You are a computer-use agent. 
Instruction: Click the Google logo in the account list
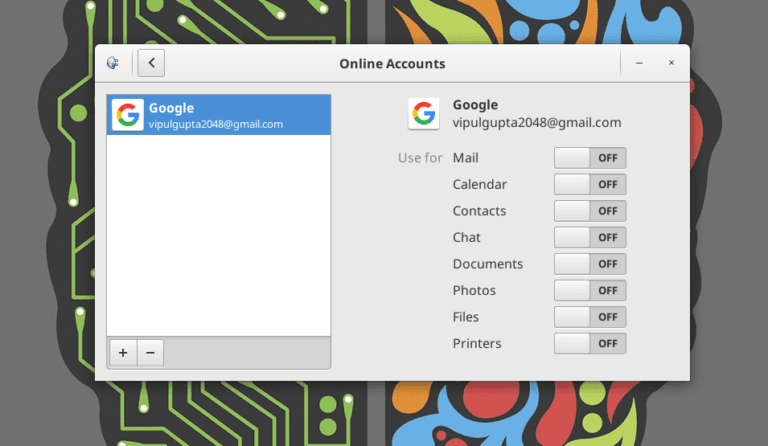click(x=128, y=115)
